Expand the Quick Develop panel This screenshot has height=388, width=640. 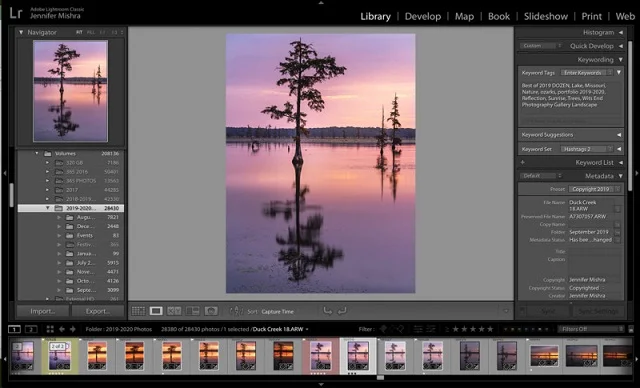point(620,46)
